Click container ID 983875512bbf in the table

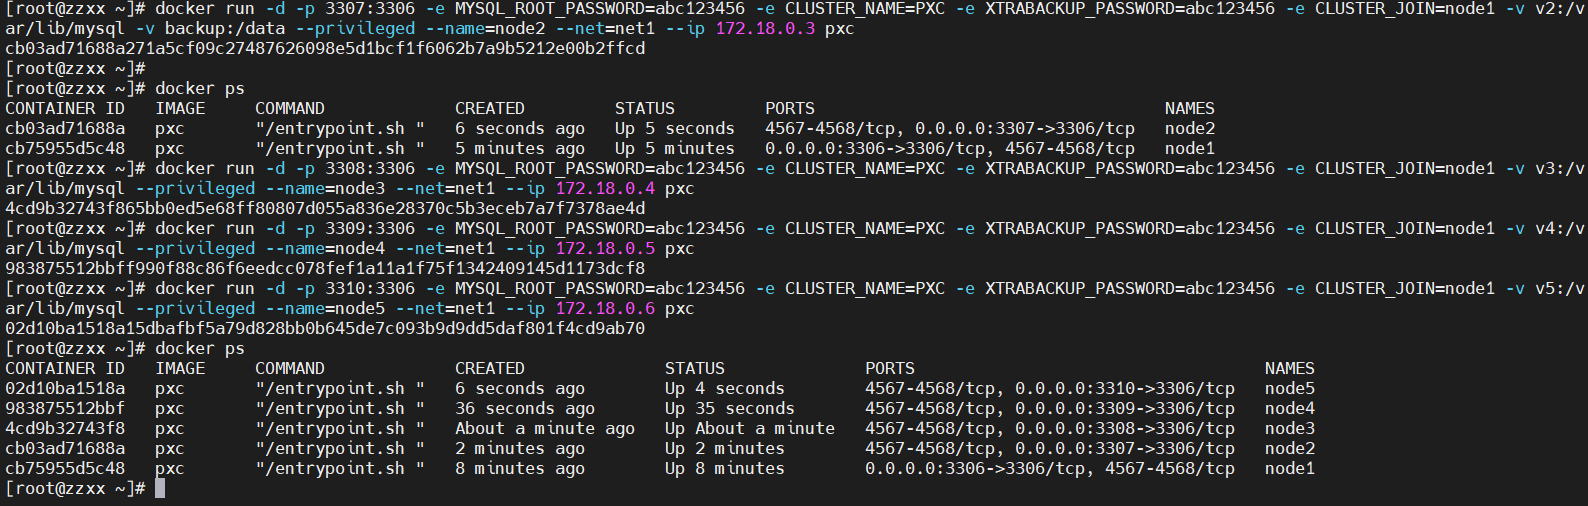(x=65, y=408)
